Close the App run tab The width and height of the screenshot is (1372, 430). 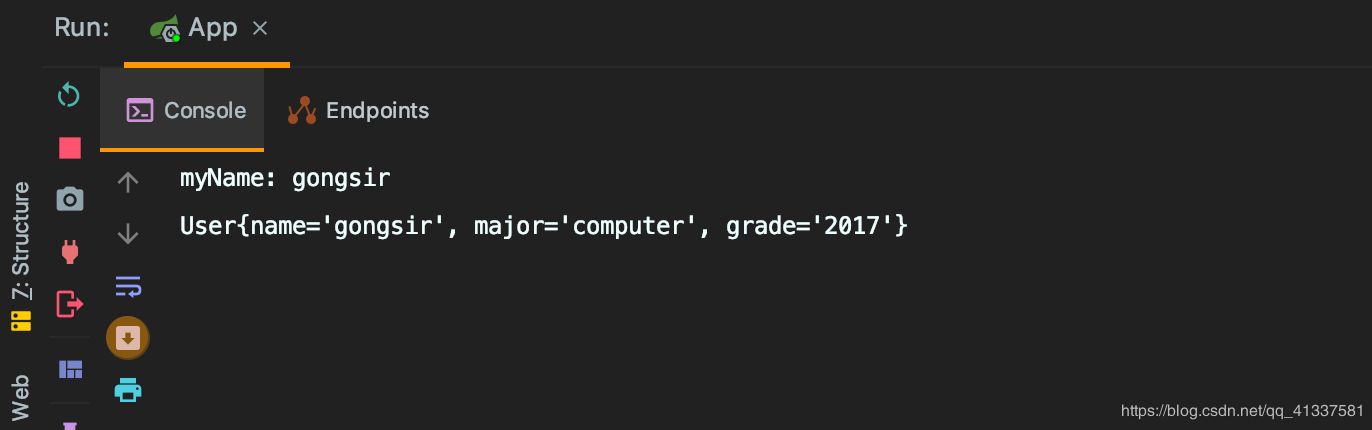tap(260, 29)
